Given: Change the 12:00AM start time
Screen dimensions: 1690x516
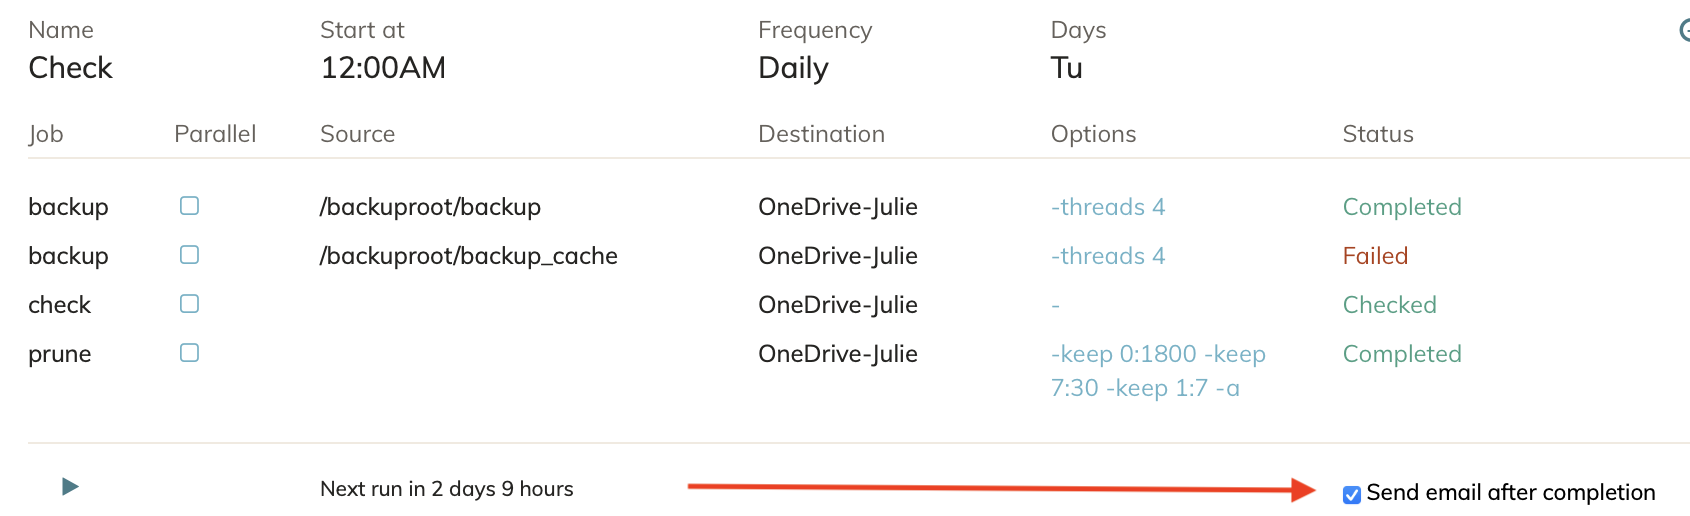Looking at the screenshot, I should [383, 68].
